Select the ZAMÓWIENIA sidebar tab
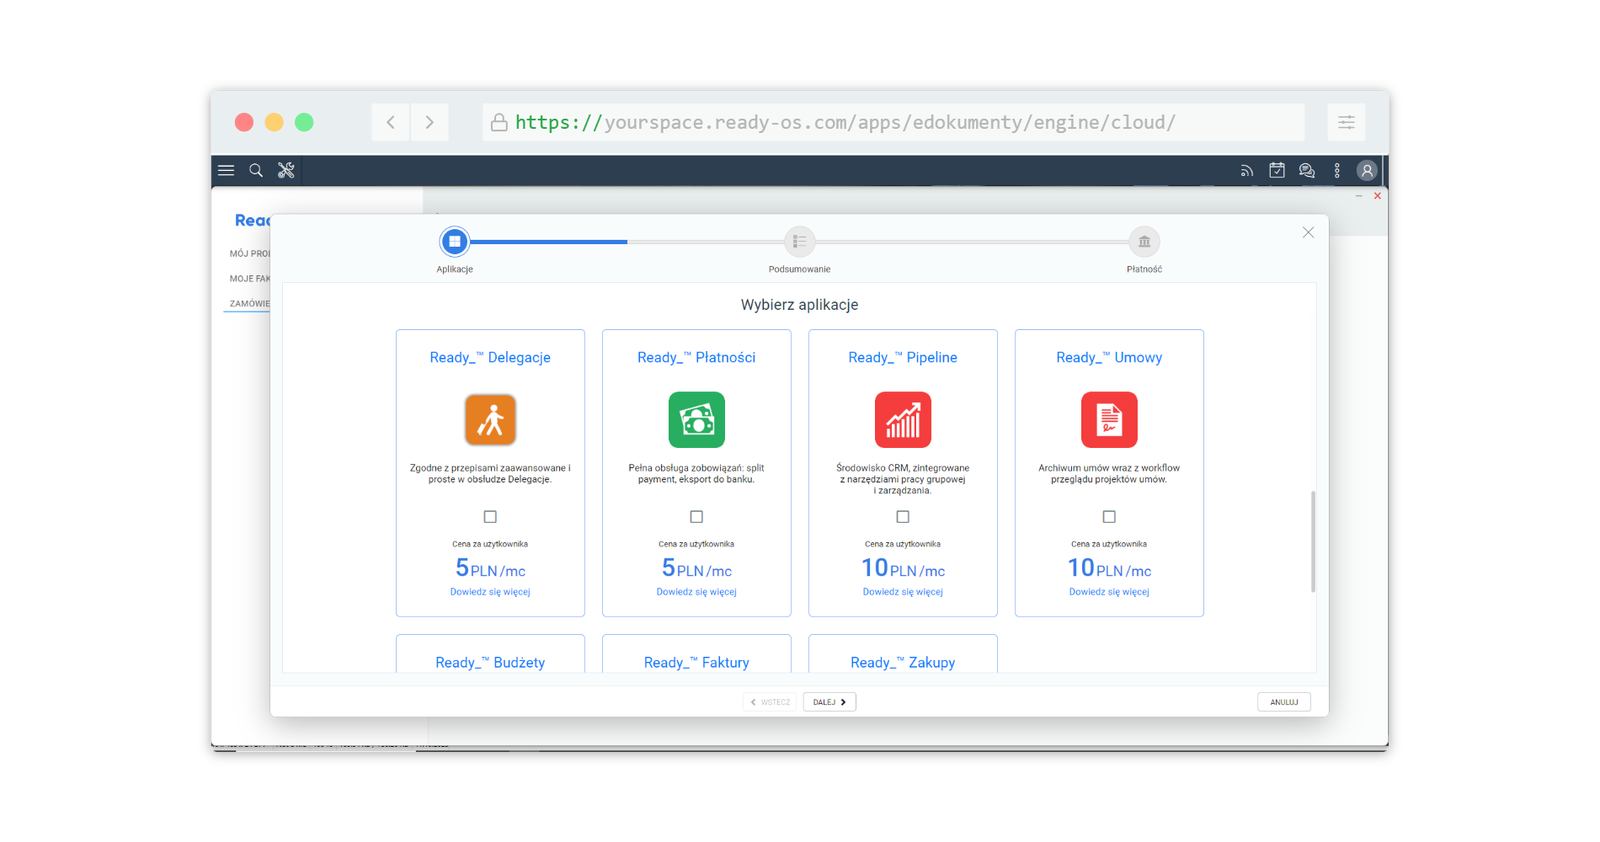 tap(249, 304)
